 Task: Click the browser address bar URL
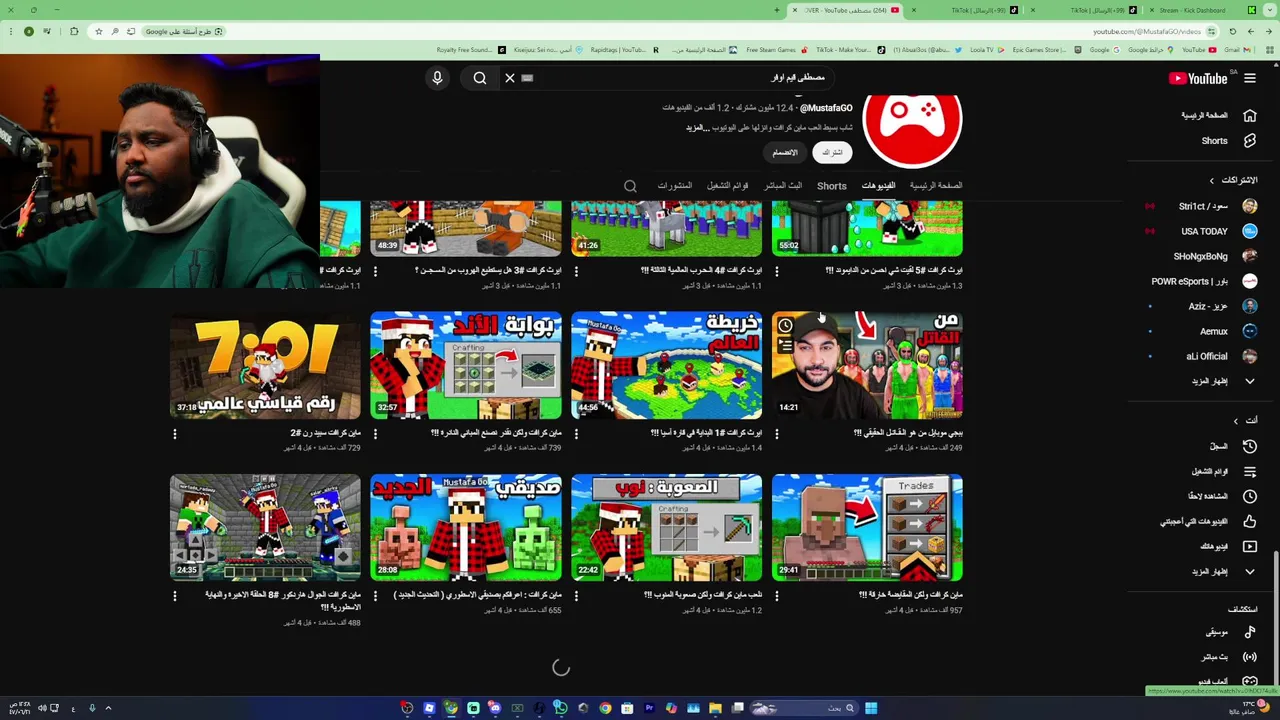coord(1146,31)
